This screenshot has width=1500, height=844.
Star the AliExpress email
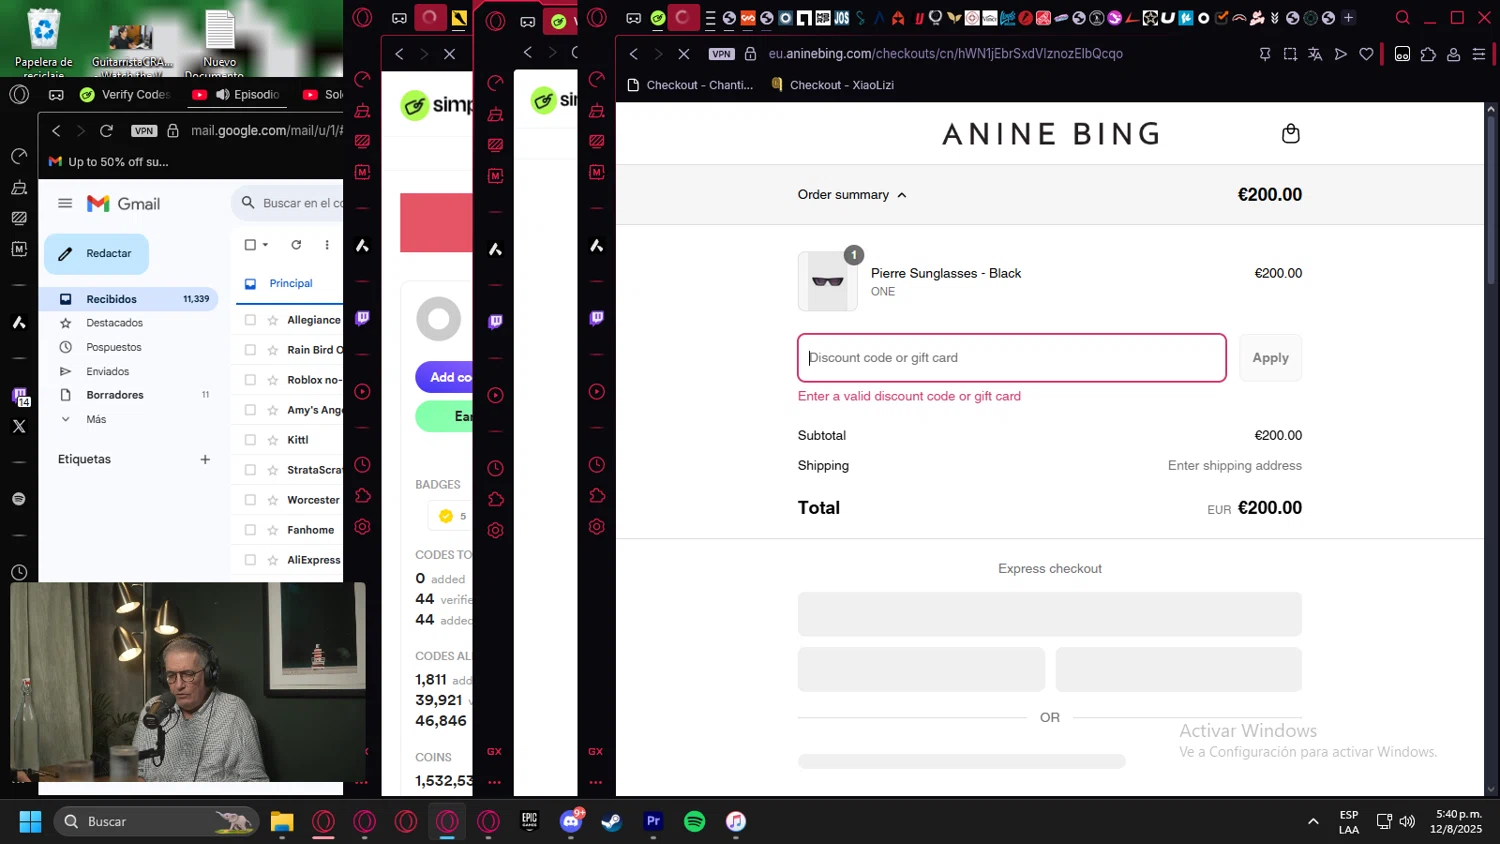point(272,560)
